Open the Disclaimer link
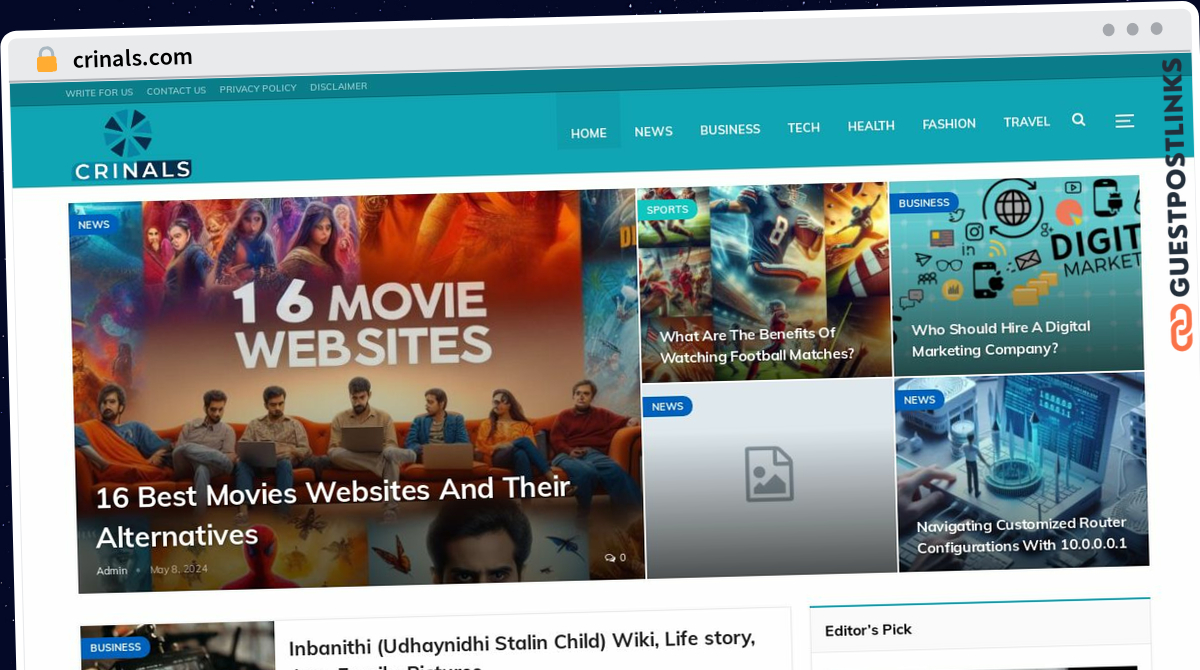 (x=338, y=87)
